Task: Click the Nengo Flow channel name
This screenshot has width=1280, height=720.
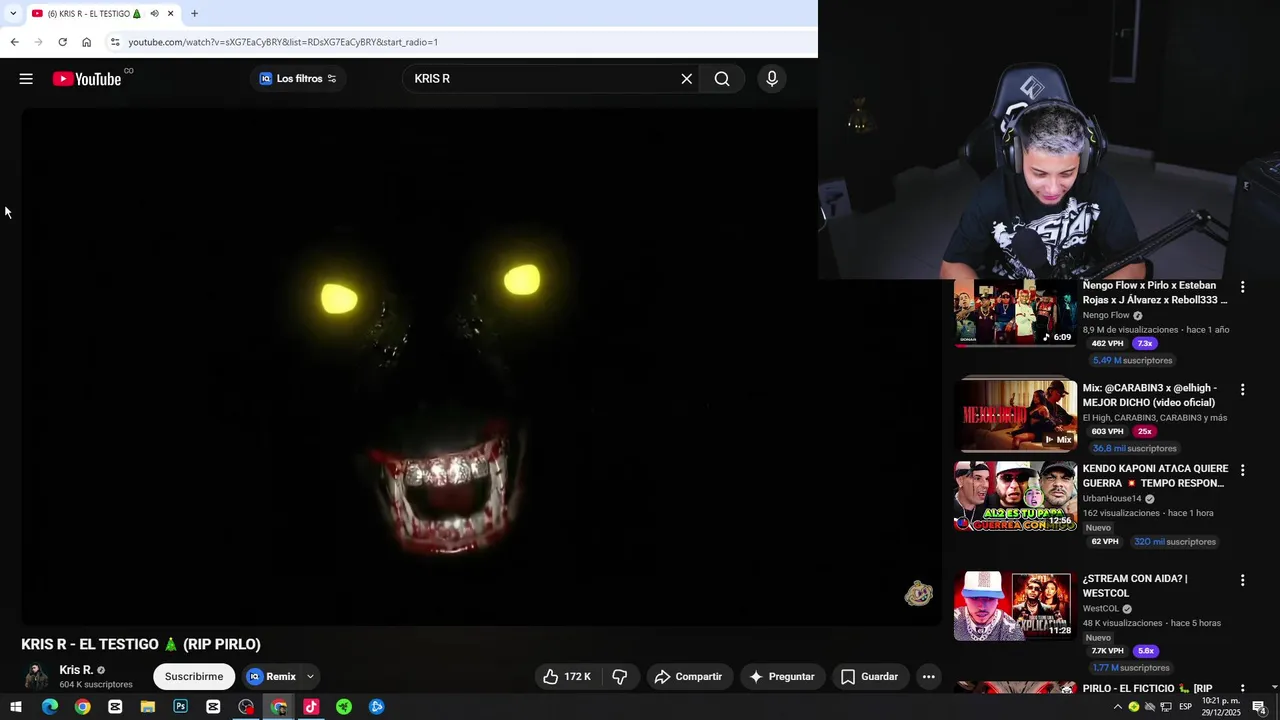Action: pos(1106,315)
